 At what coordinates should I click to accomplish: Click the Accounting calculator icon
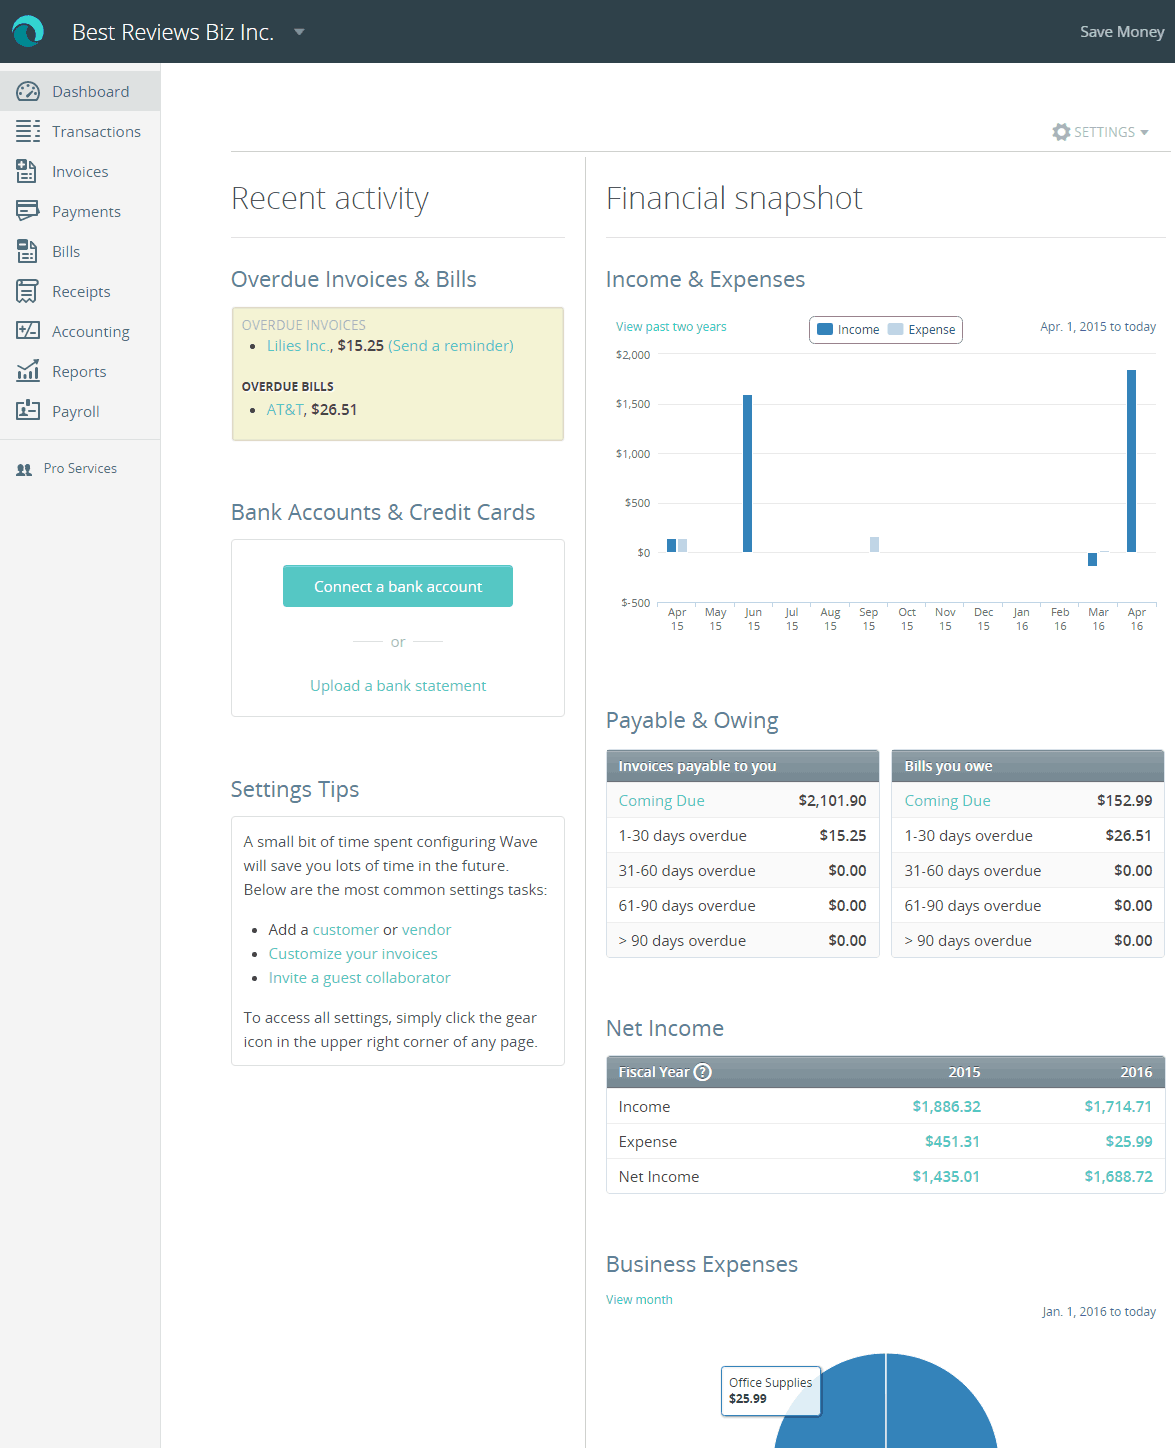[26, 331]
